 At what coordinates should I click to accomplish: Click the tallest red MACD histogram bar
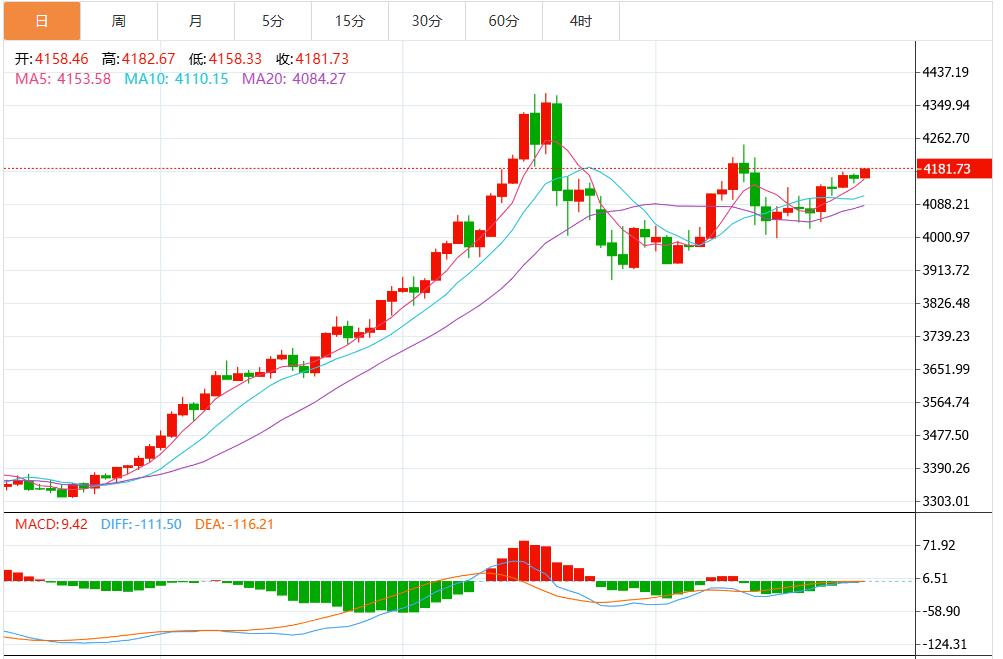point(523,561)
